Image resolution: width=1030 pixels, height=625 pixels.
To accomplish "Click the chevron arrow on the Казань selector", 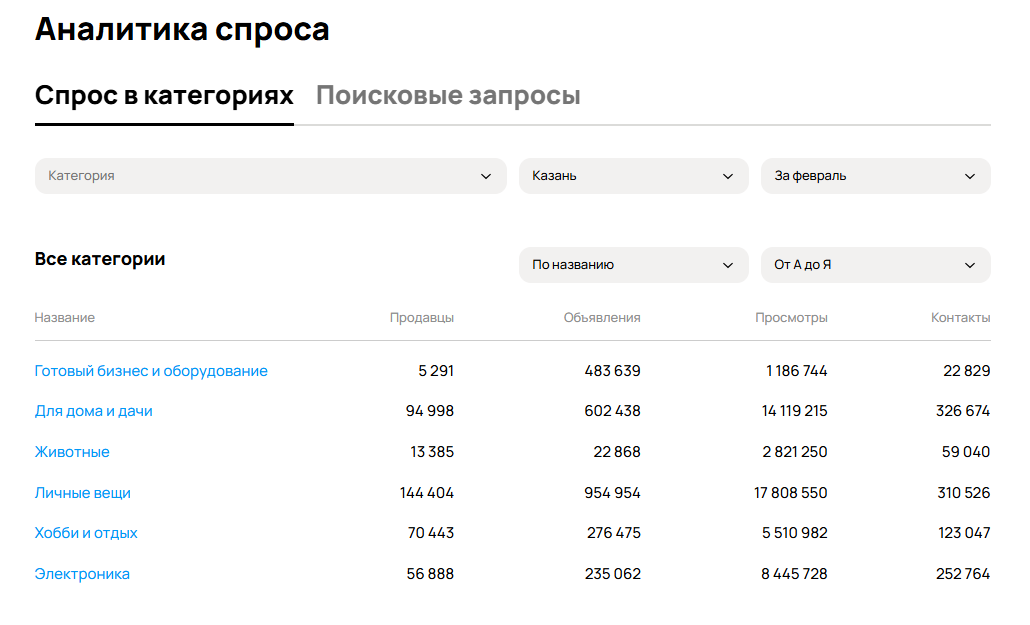I will (x=729, y=176).
